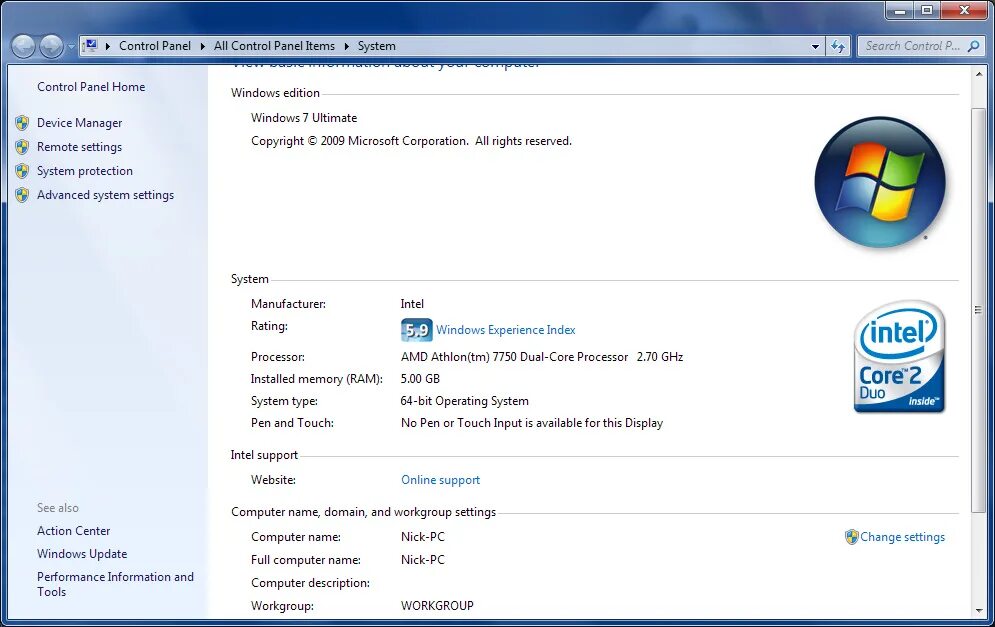
Task: Select the 5.00 GB memory value
Action: coord(420,379)
